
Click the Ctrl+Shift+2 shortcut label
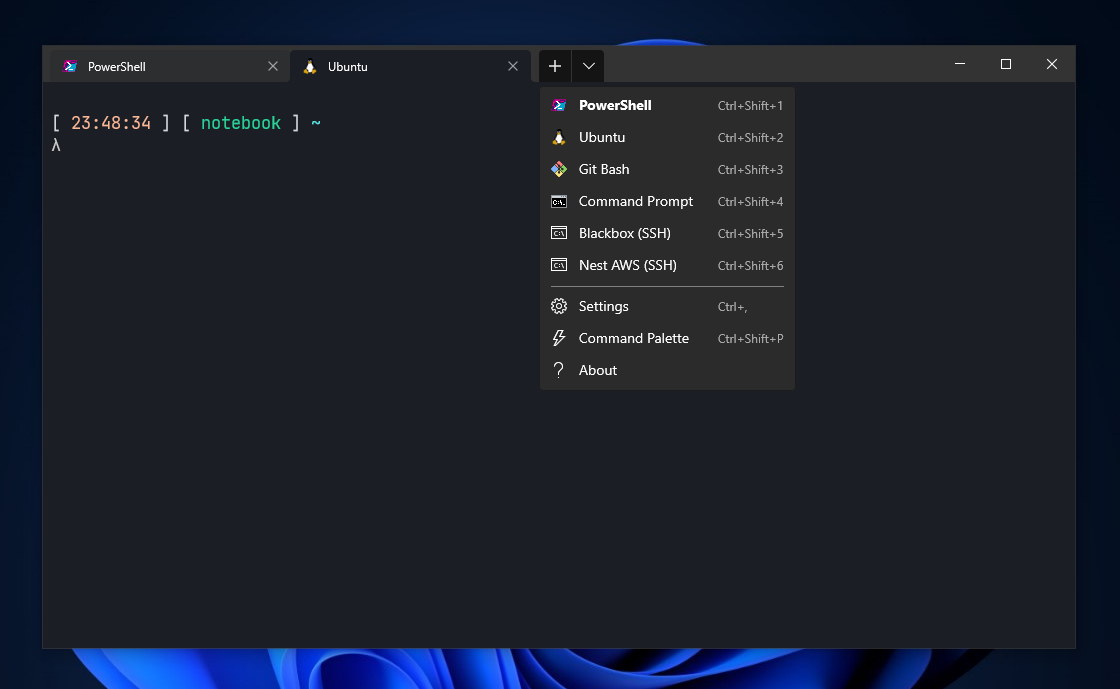[750, 138]
